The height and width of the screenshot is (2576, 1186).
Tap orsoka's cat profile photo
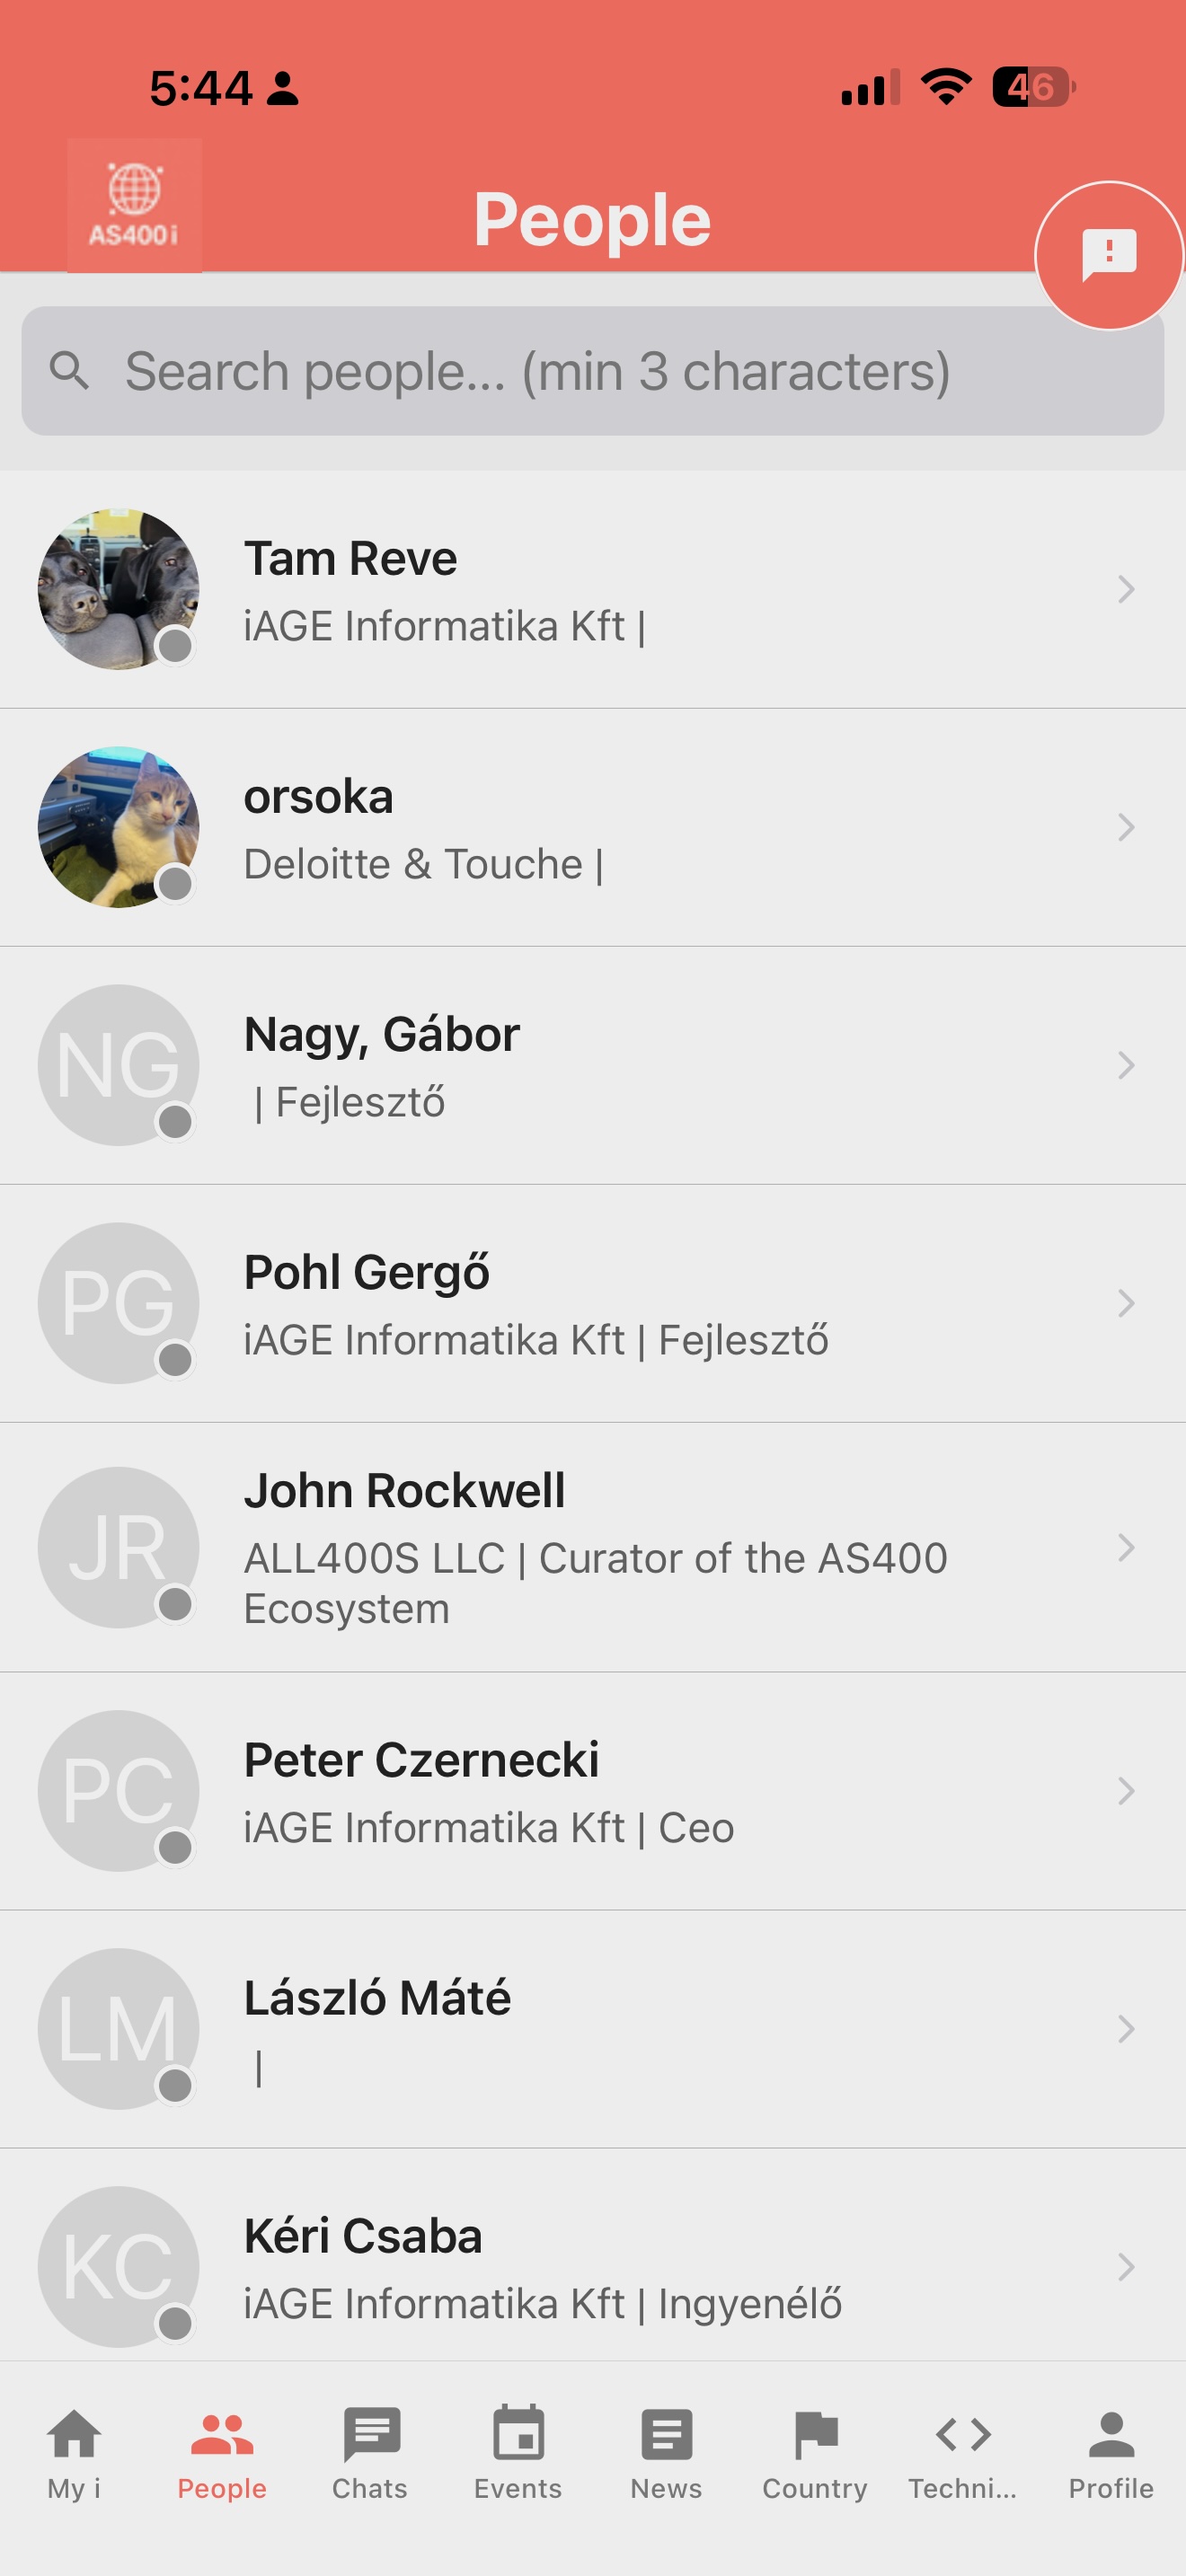point(118,827)
